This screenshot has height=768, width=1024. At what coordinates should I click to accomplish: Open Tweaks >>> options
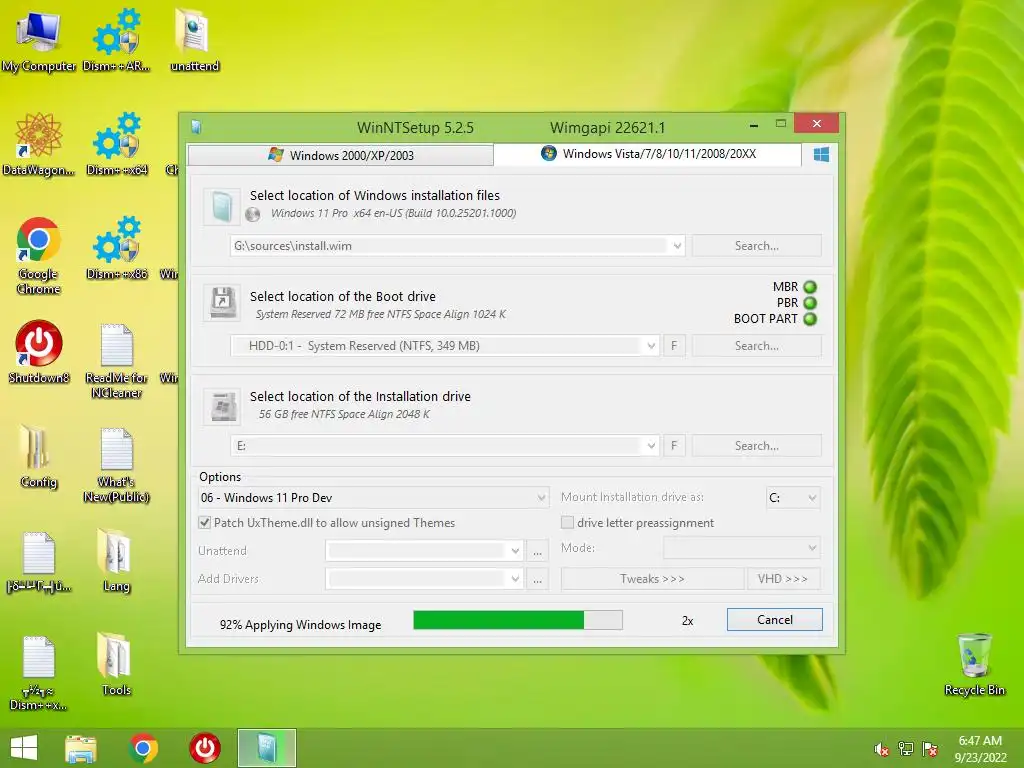coord(652,579)
